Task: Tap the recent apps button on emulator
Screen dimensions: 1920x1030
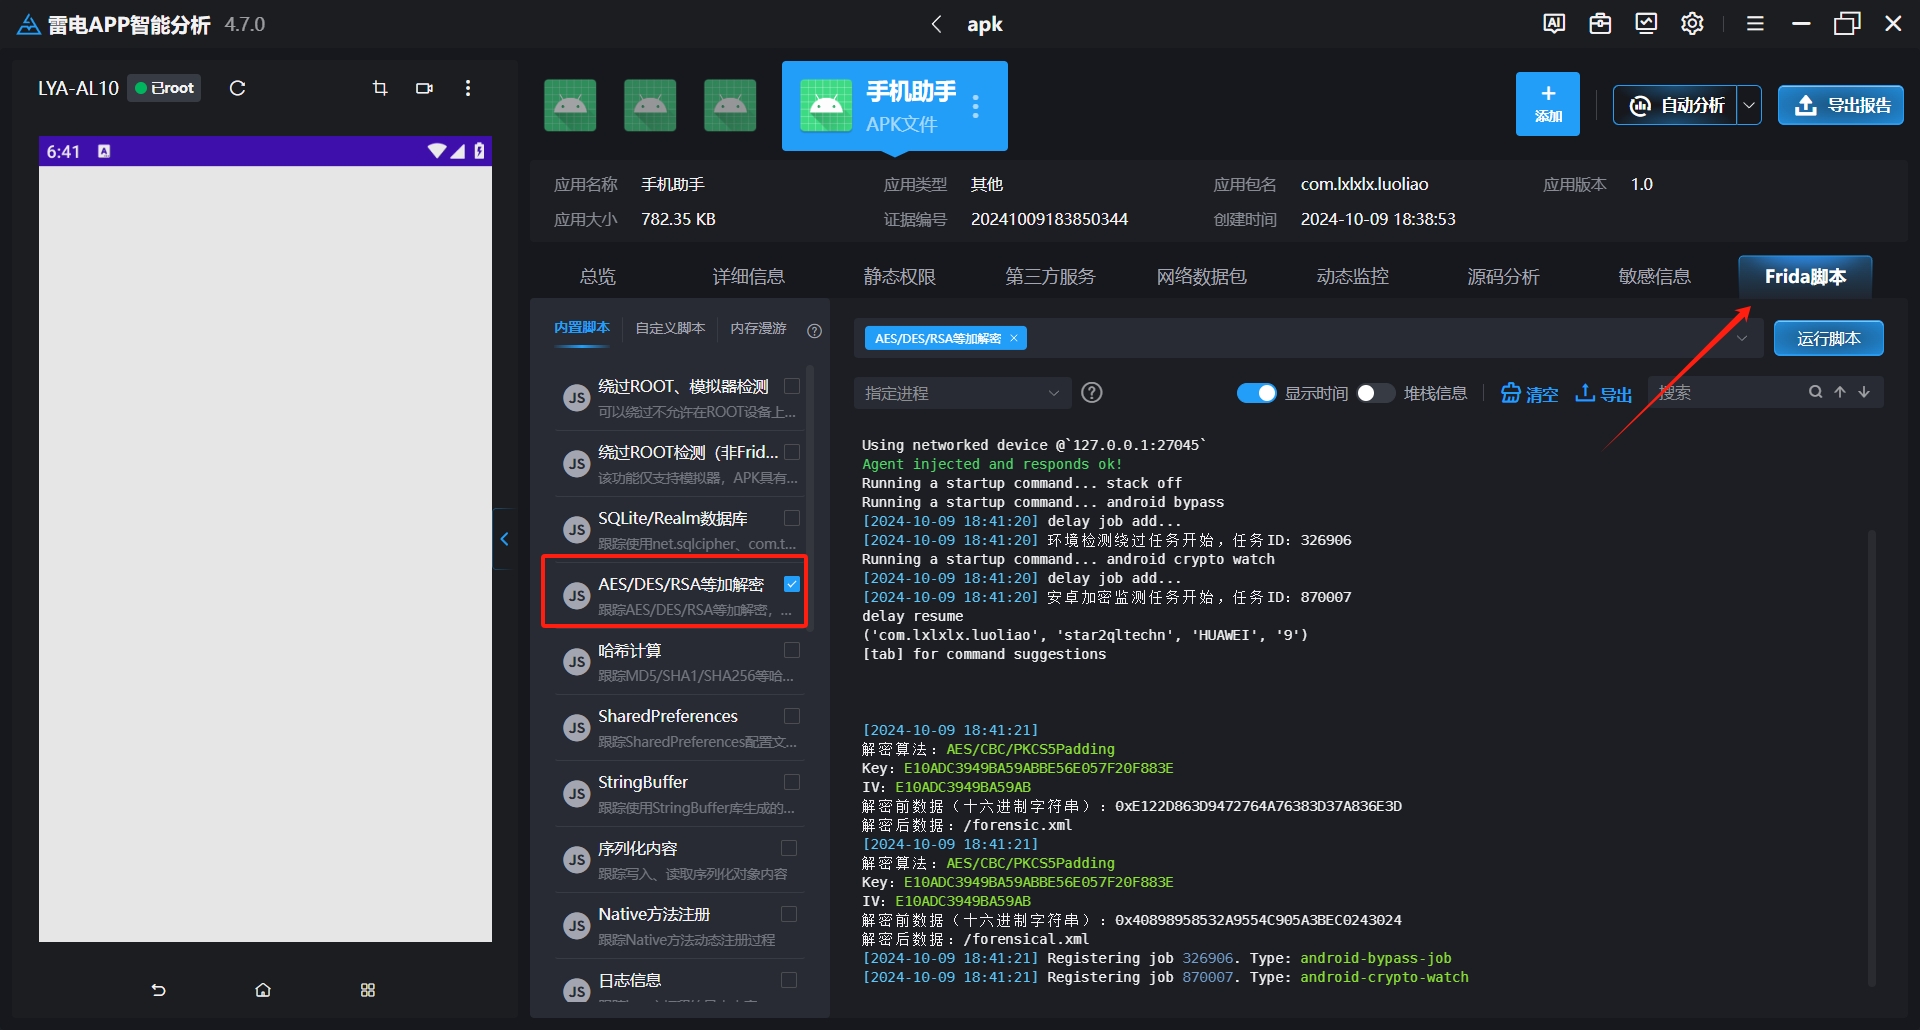Action: point(368,989)
